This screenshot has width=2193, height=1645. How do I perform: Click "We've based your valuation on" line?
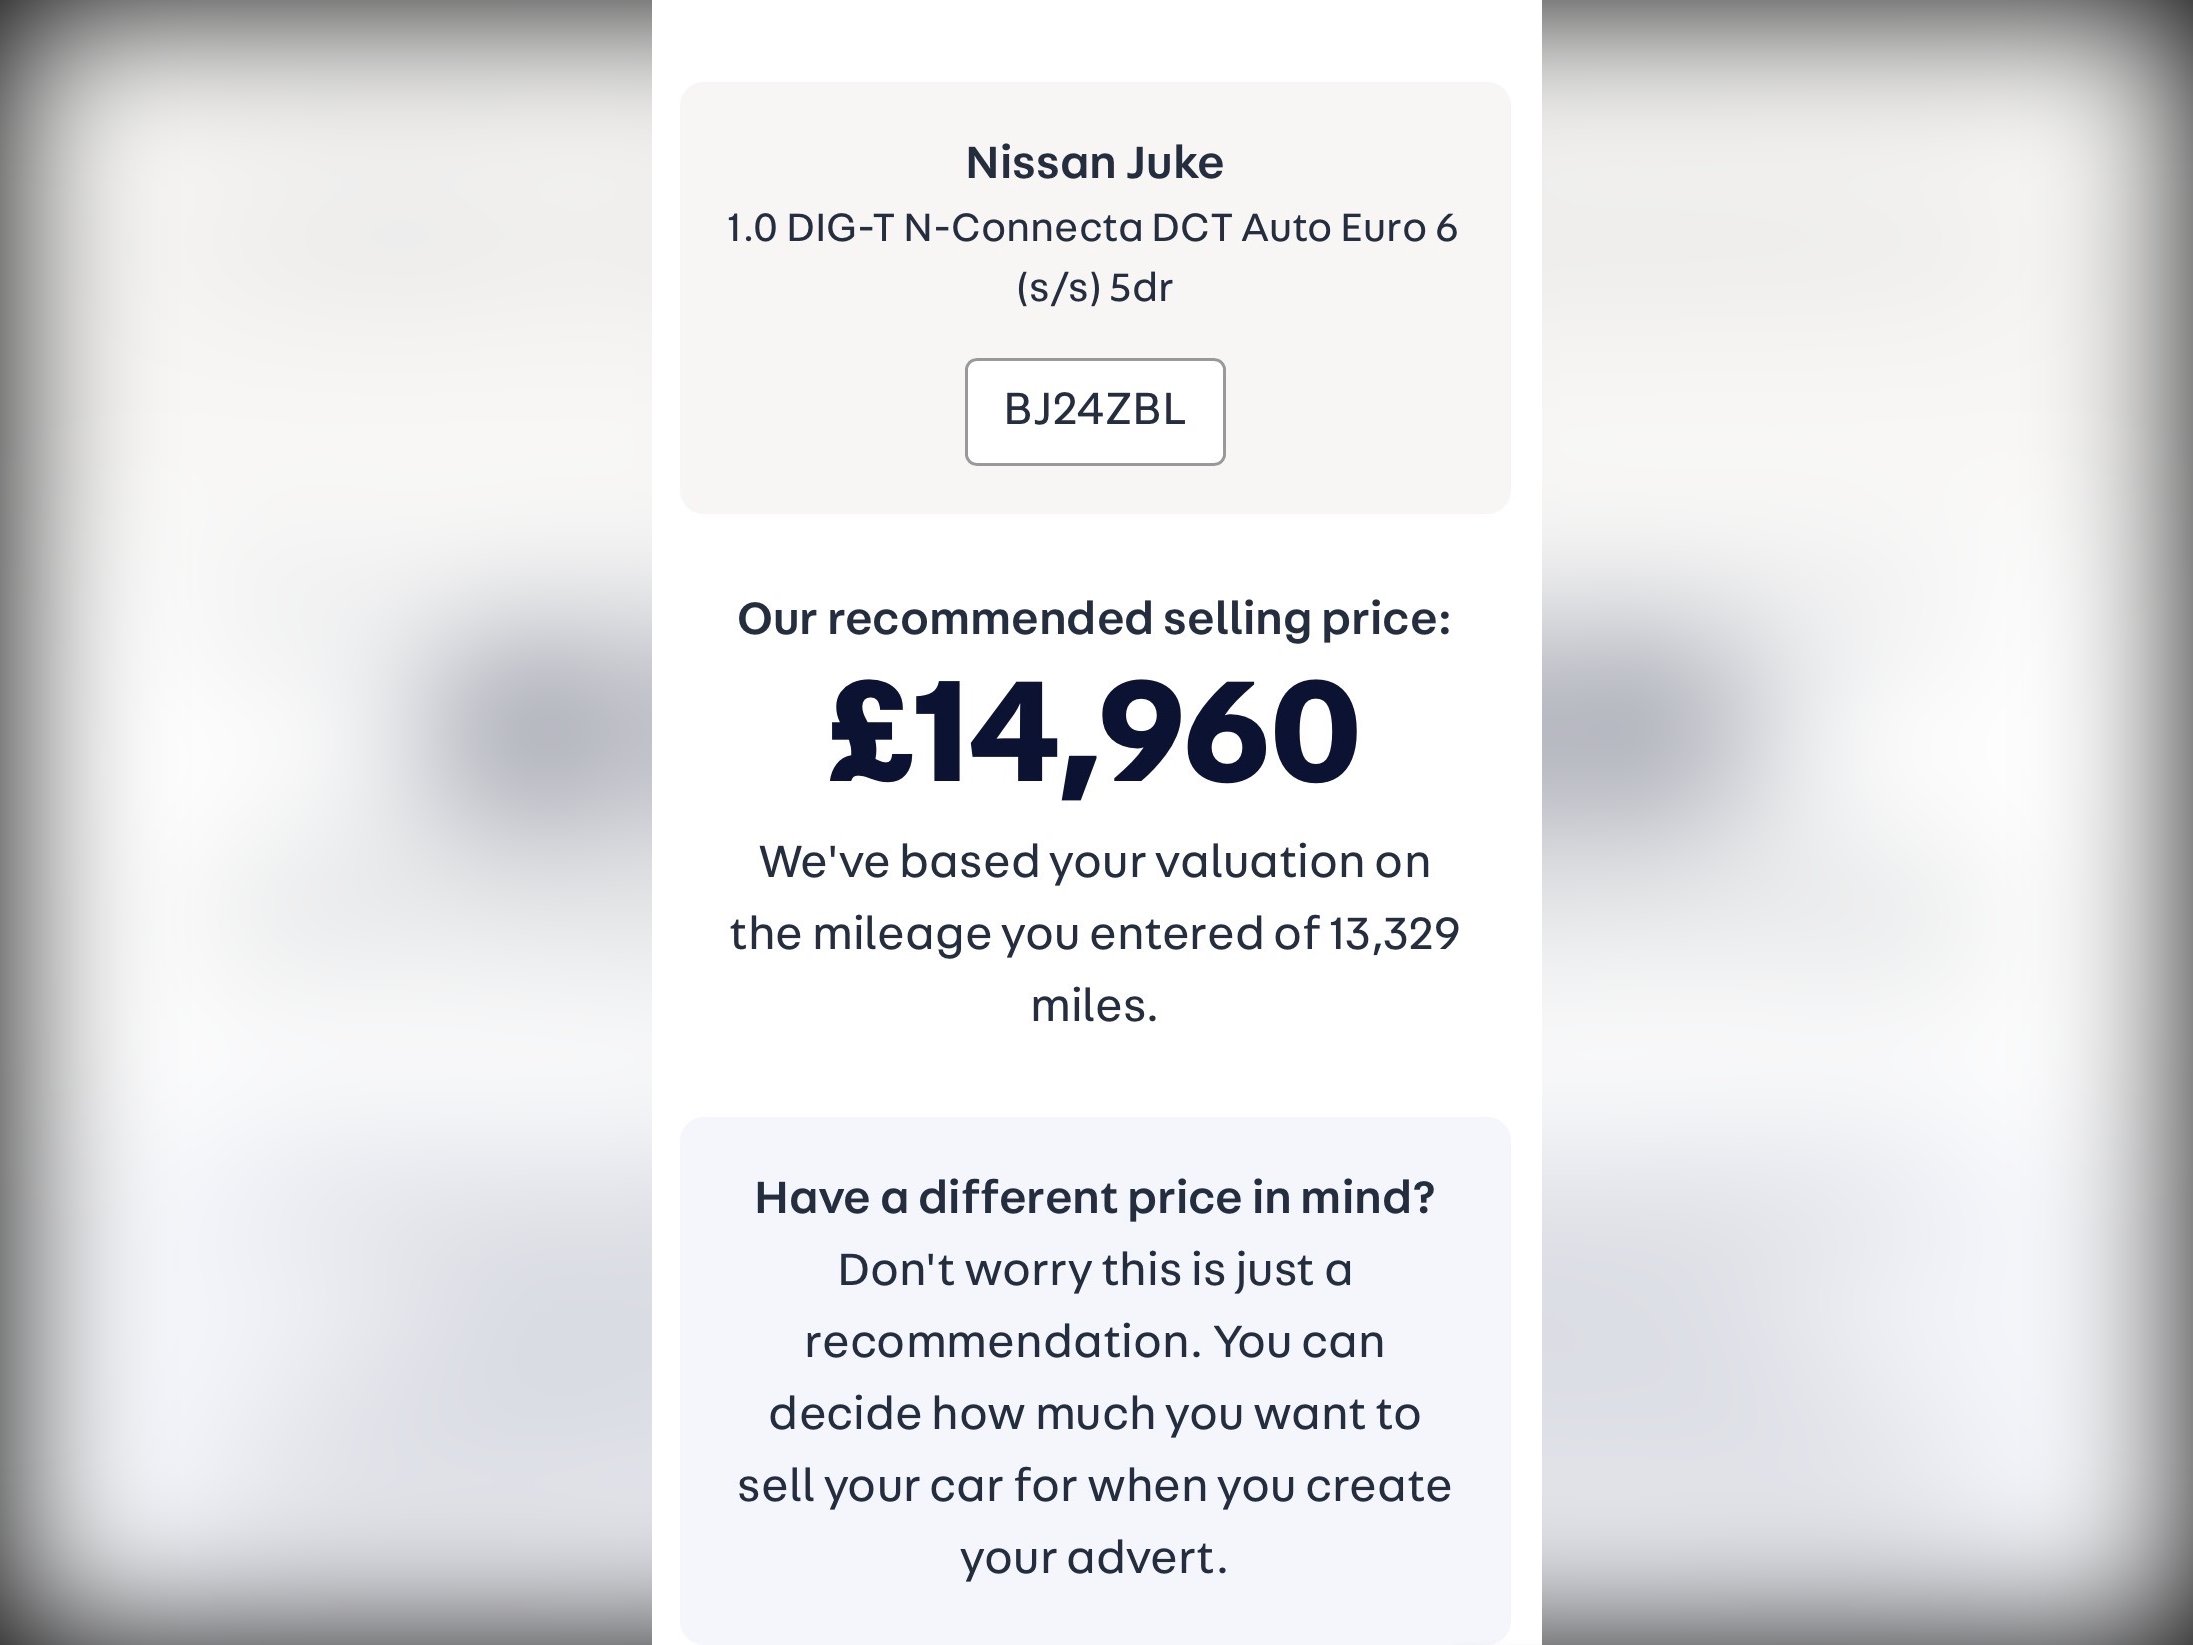tap(1094, 862)
